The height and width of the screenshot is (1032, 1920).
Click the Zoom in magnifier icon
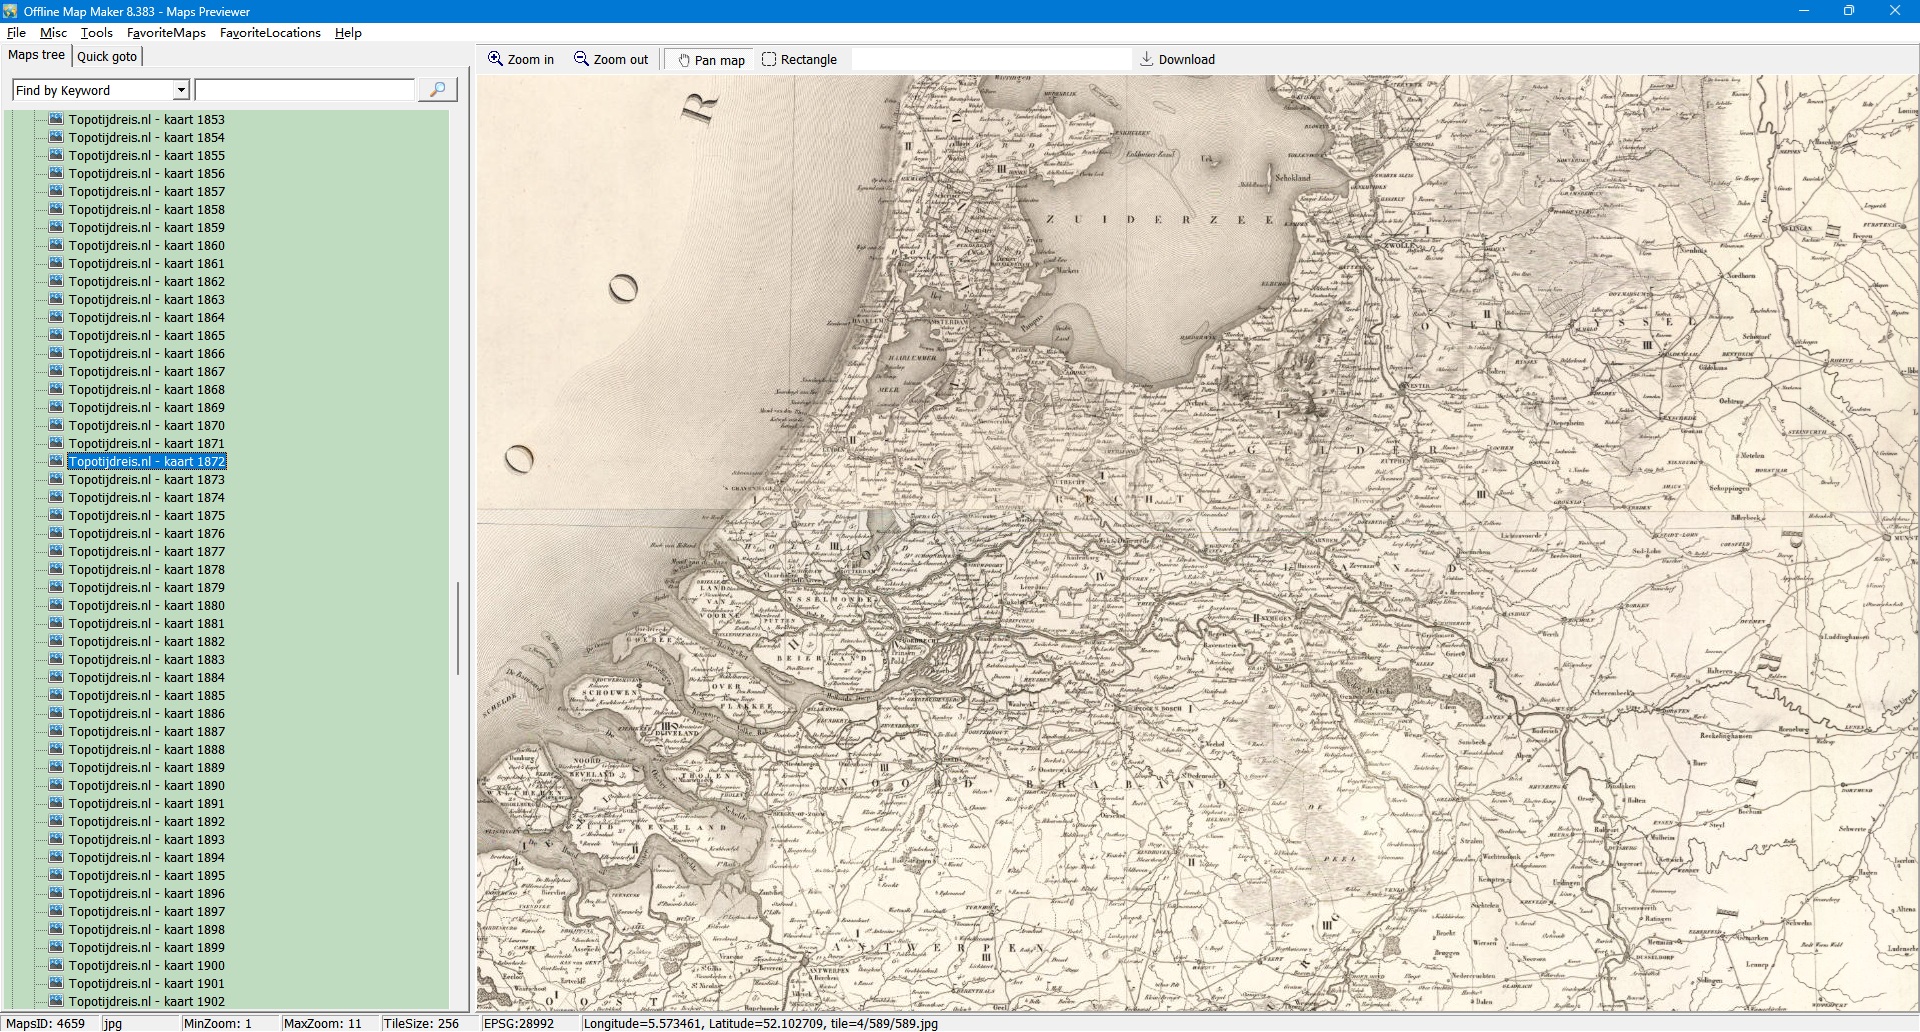(495, 59)
